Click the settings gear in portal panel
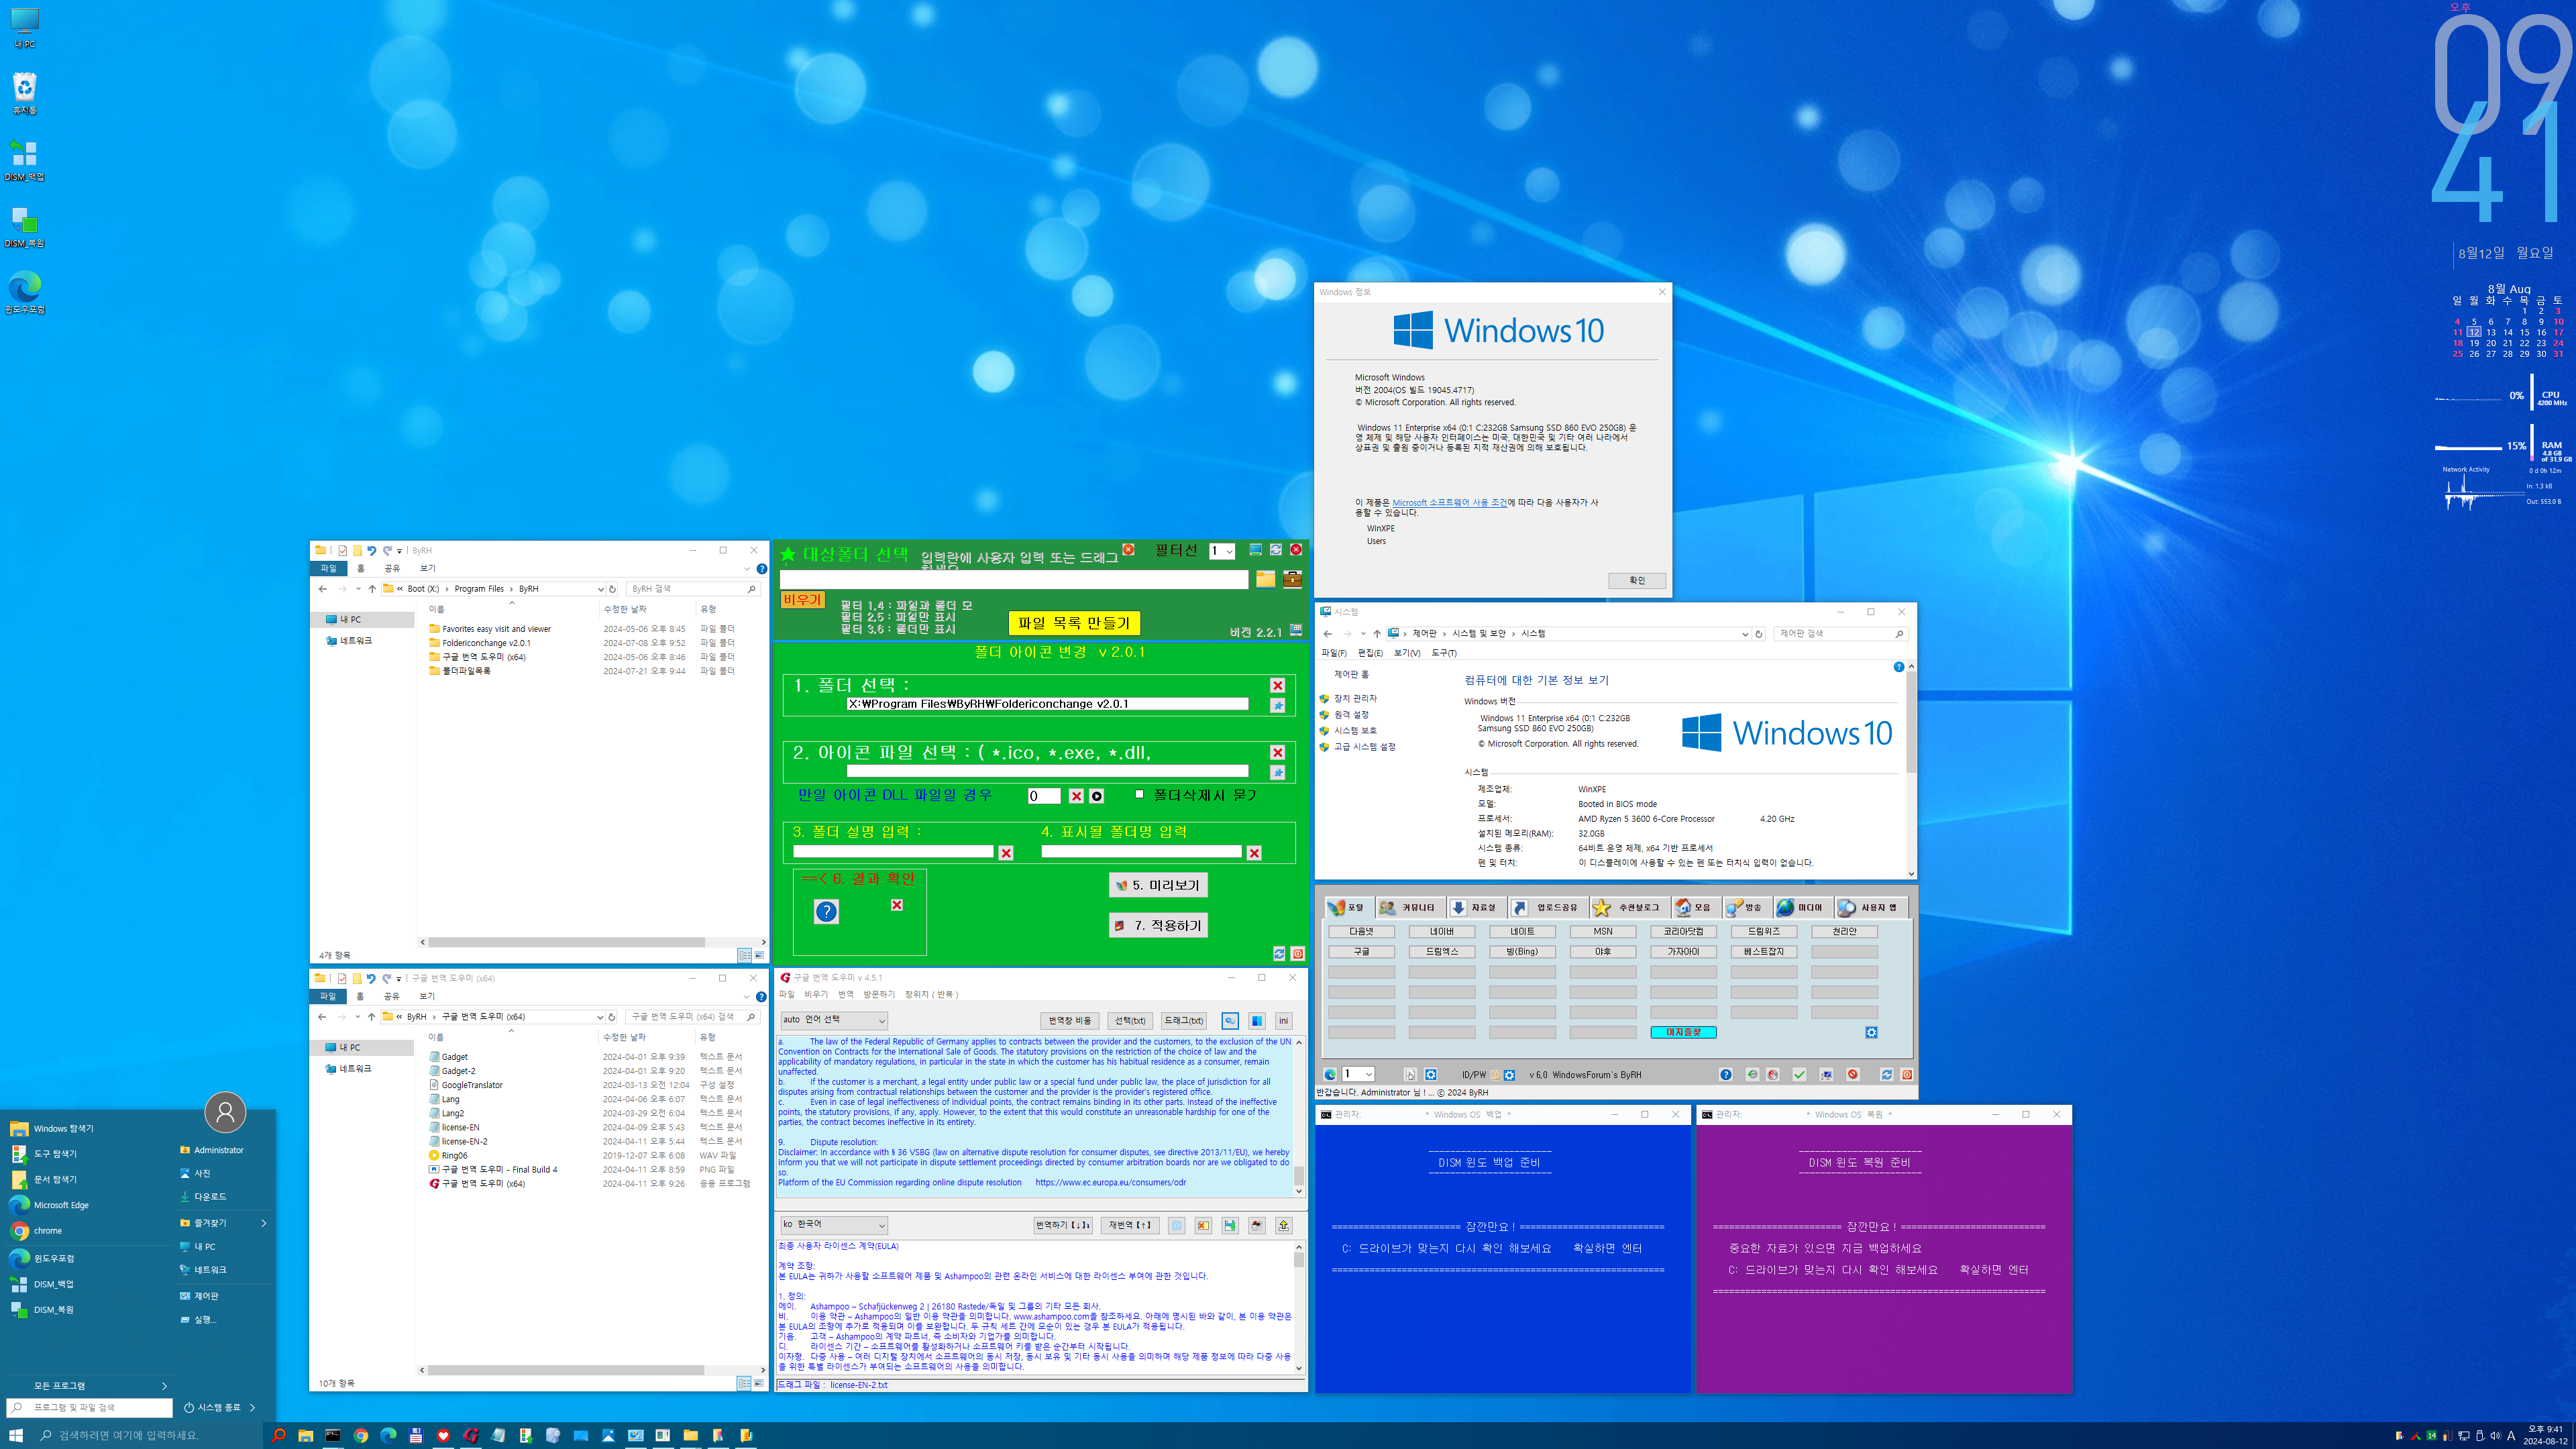Screen dimensions: 2576x1449 coord(1871,1032)
